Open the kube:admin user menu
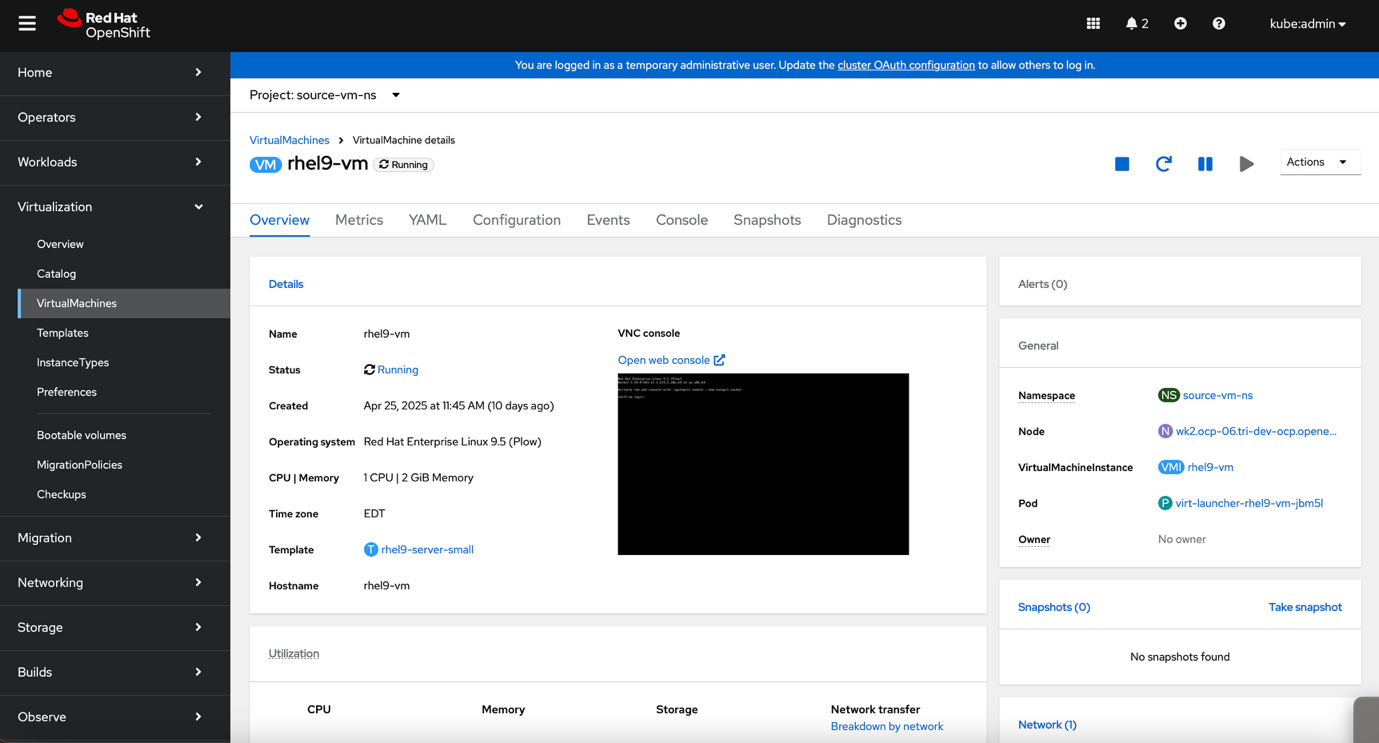Screen dimensions: 1379x743 [x=1307, y=24]
